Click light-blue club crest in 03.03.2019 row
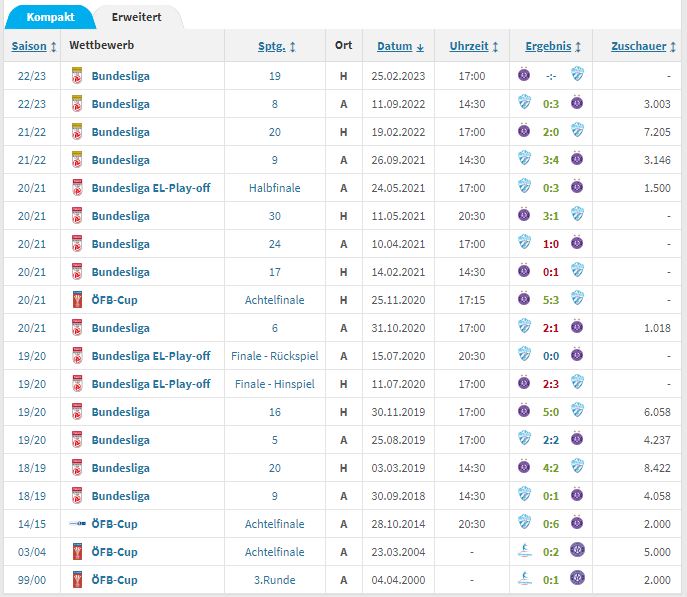 (x=577, y=466)
